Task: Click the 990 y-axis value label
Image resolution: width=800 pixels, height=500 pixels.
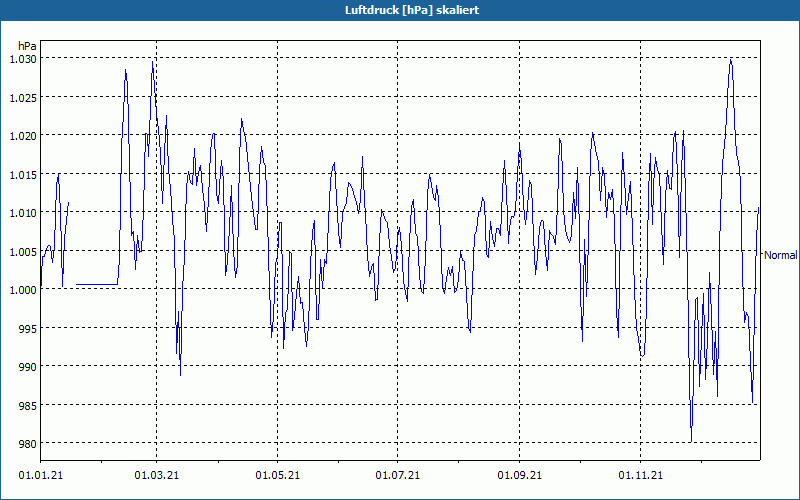Action: (28, 367)
